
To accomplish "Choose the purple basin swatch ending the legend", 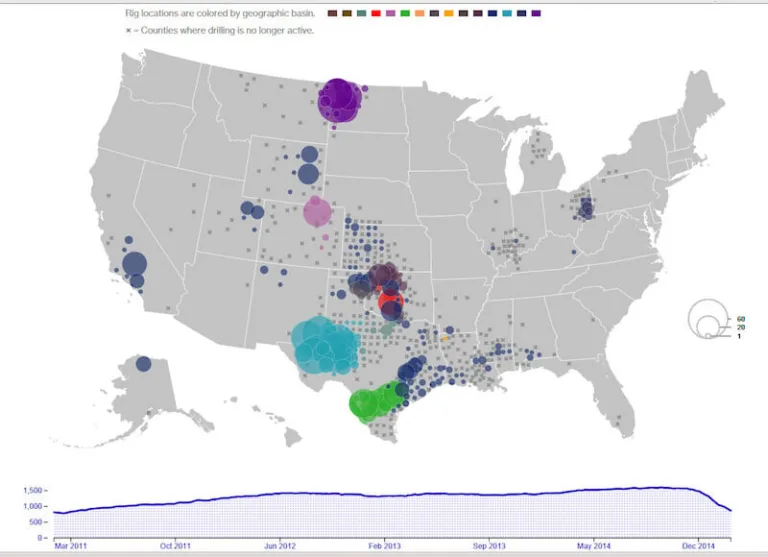I will [x=536, y=13].
